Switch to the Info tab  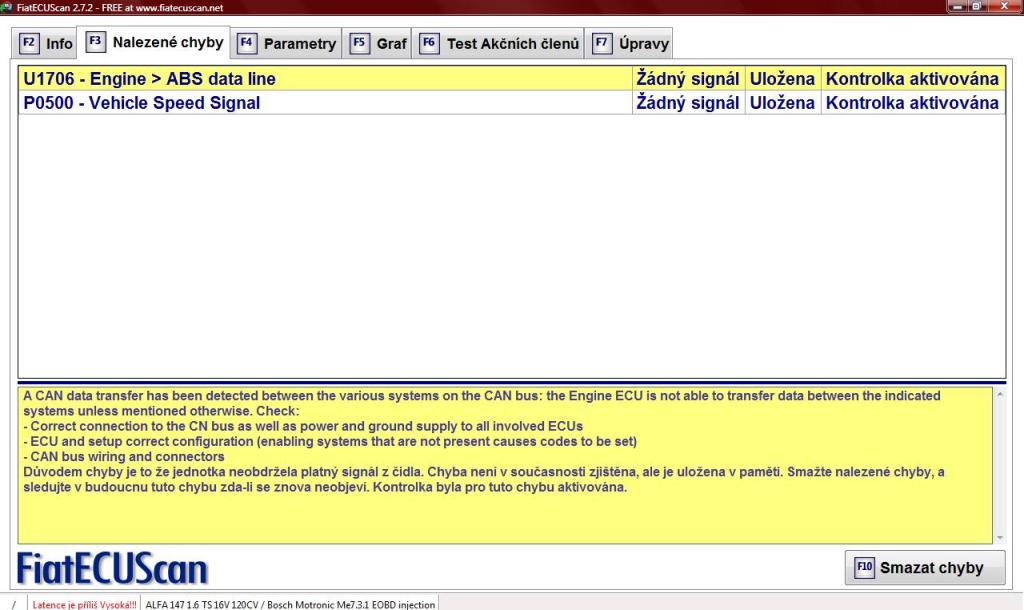[47, 44]
